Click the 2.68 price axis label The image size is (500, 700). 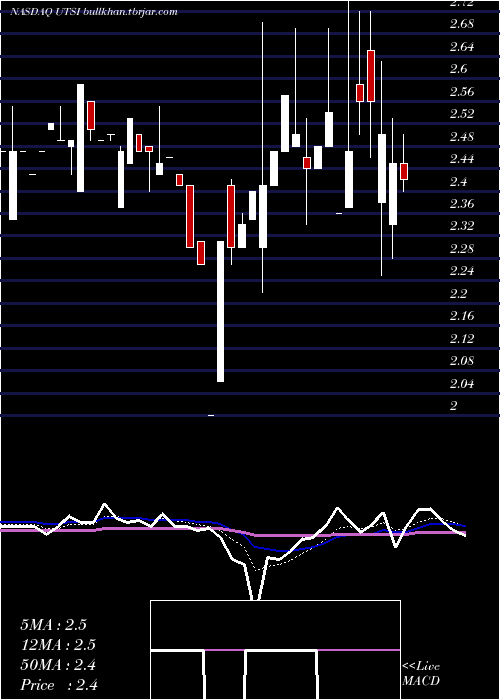(x=462, y=24)
